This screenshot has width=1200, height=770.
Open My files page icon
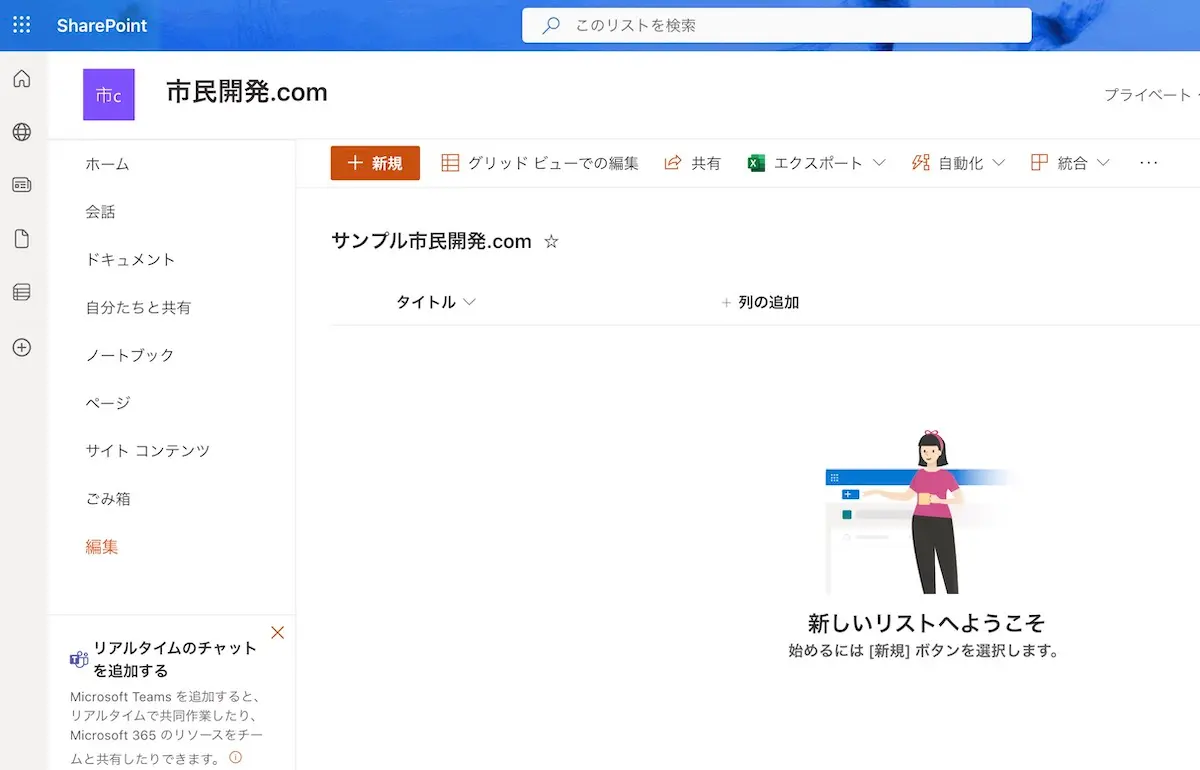tap(21, 239)
